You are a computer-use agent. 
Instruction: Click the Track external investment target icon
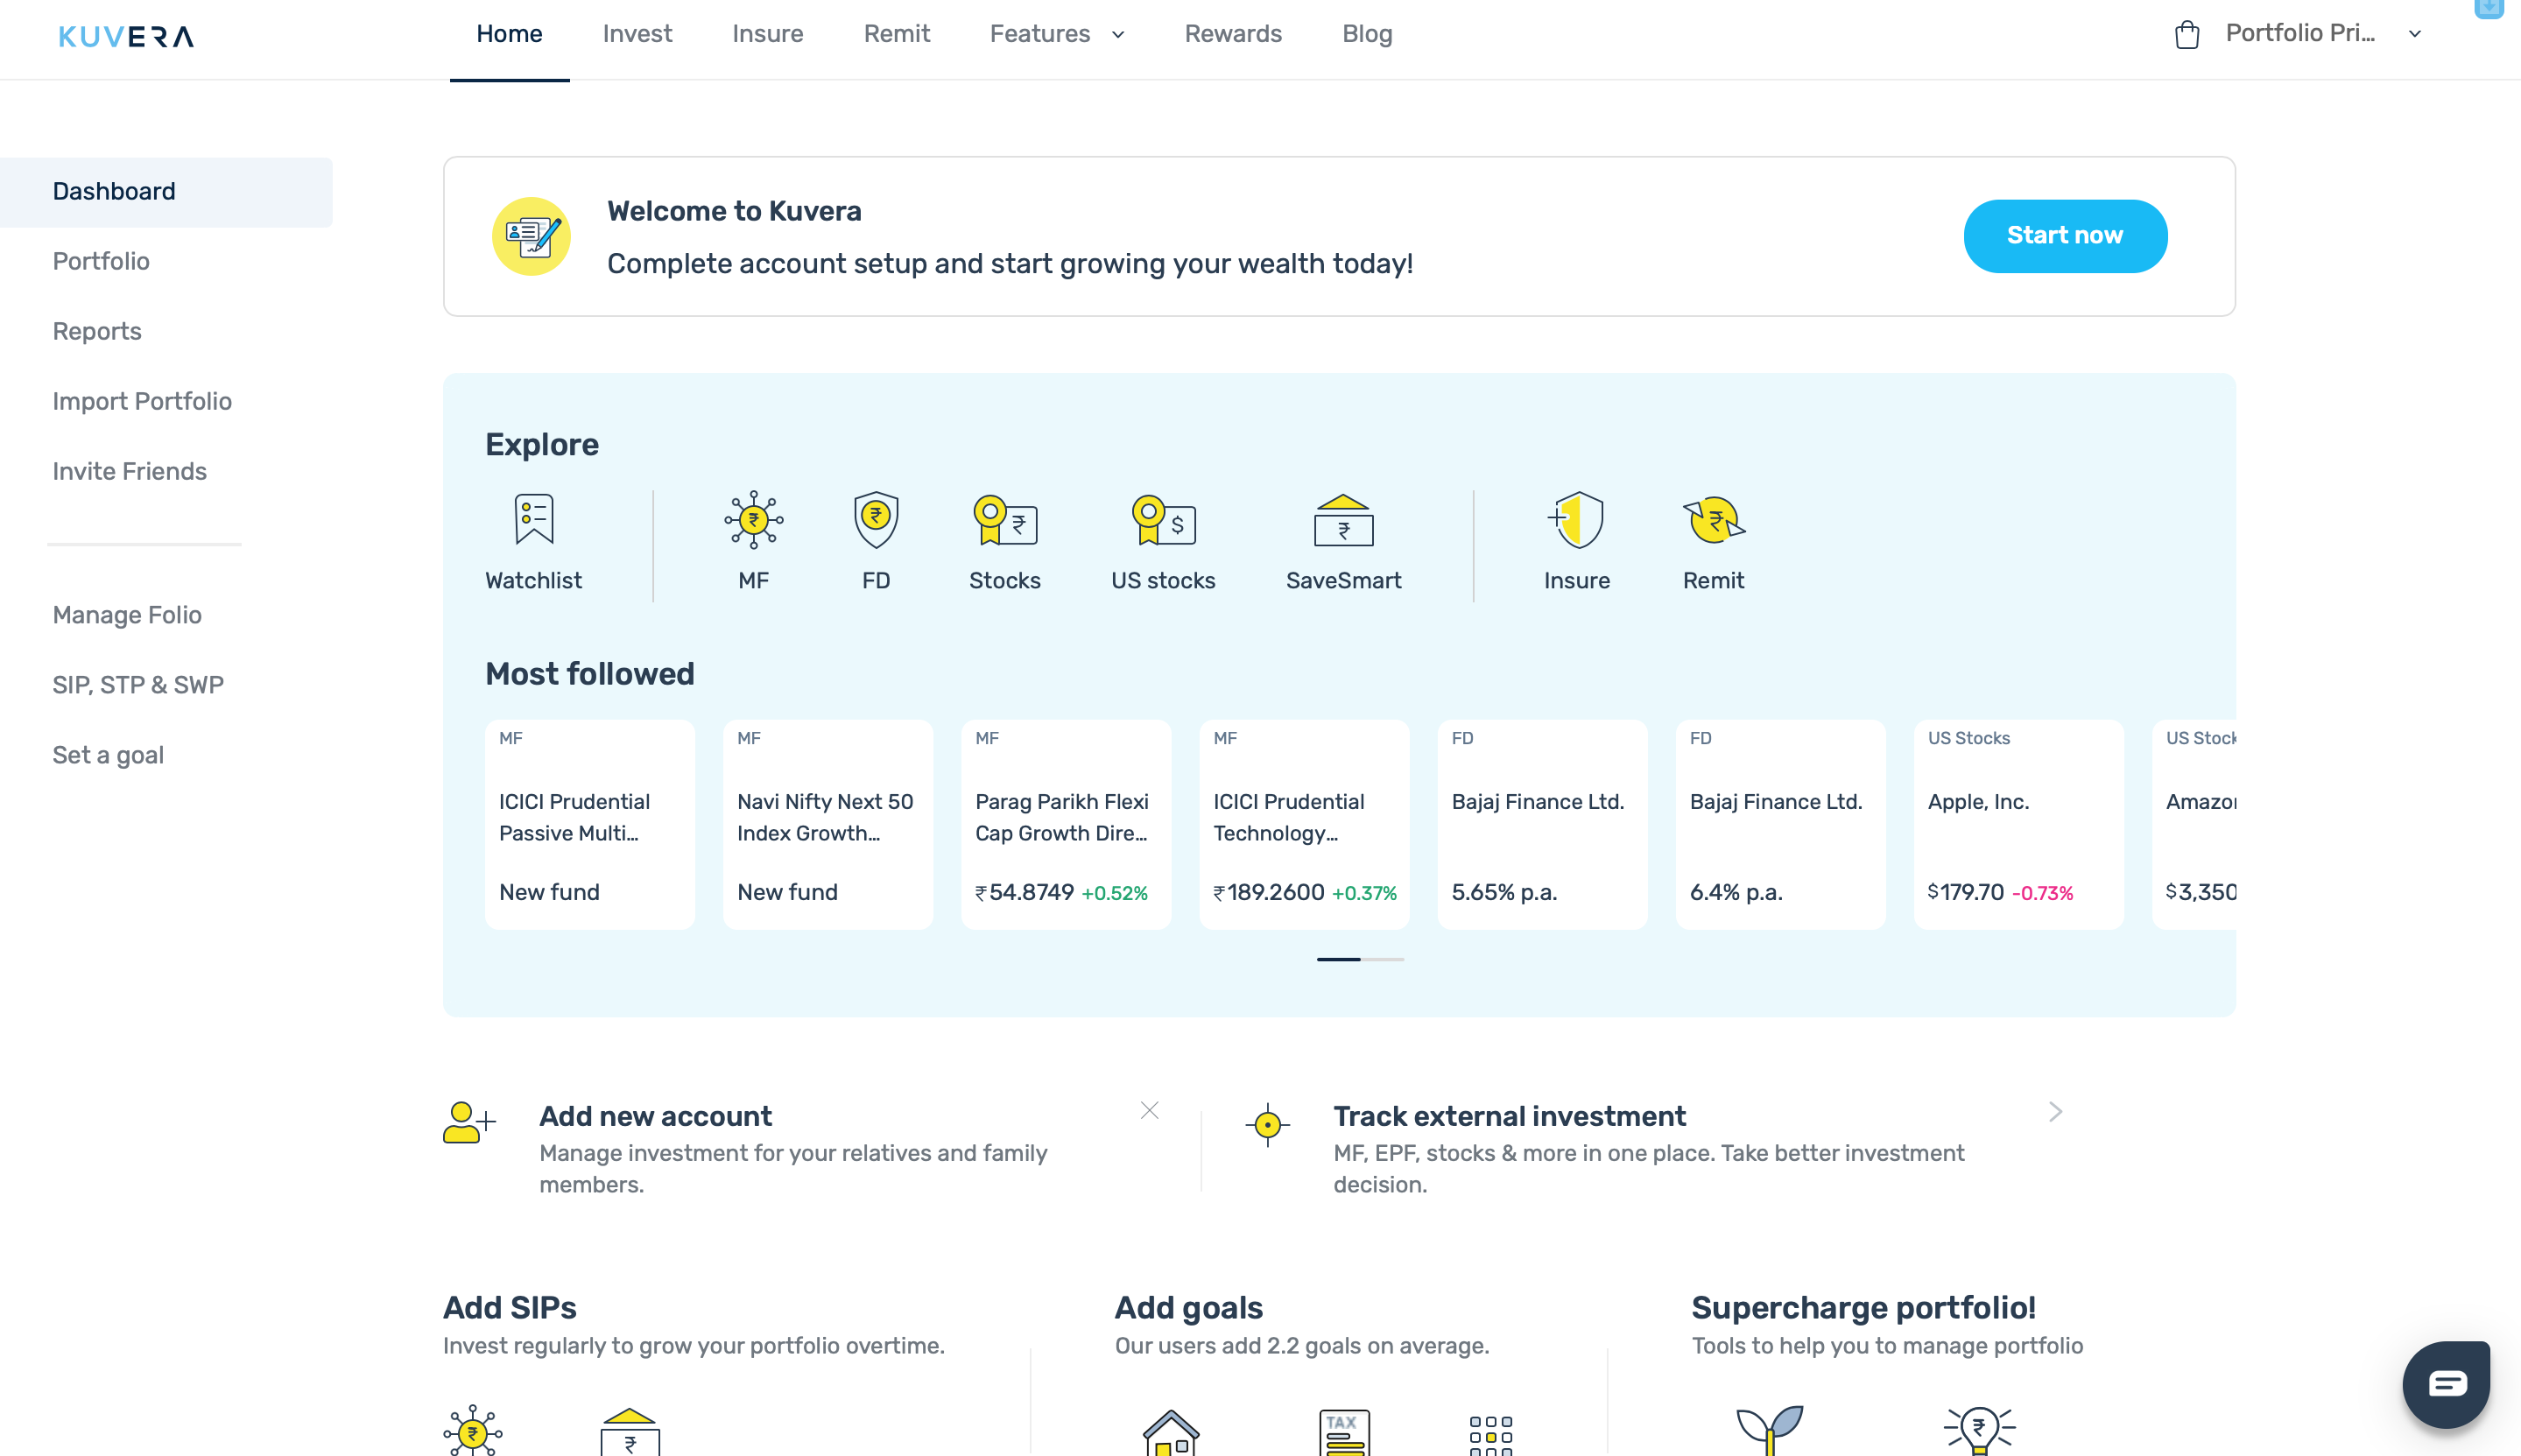[1267, 1125]
